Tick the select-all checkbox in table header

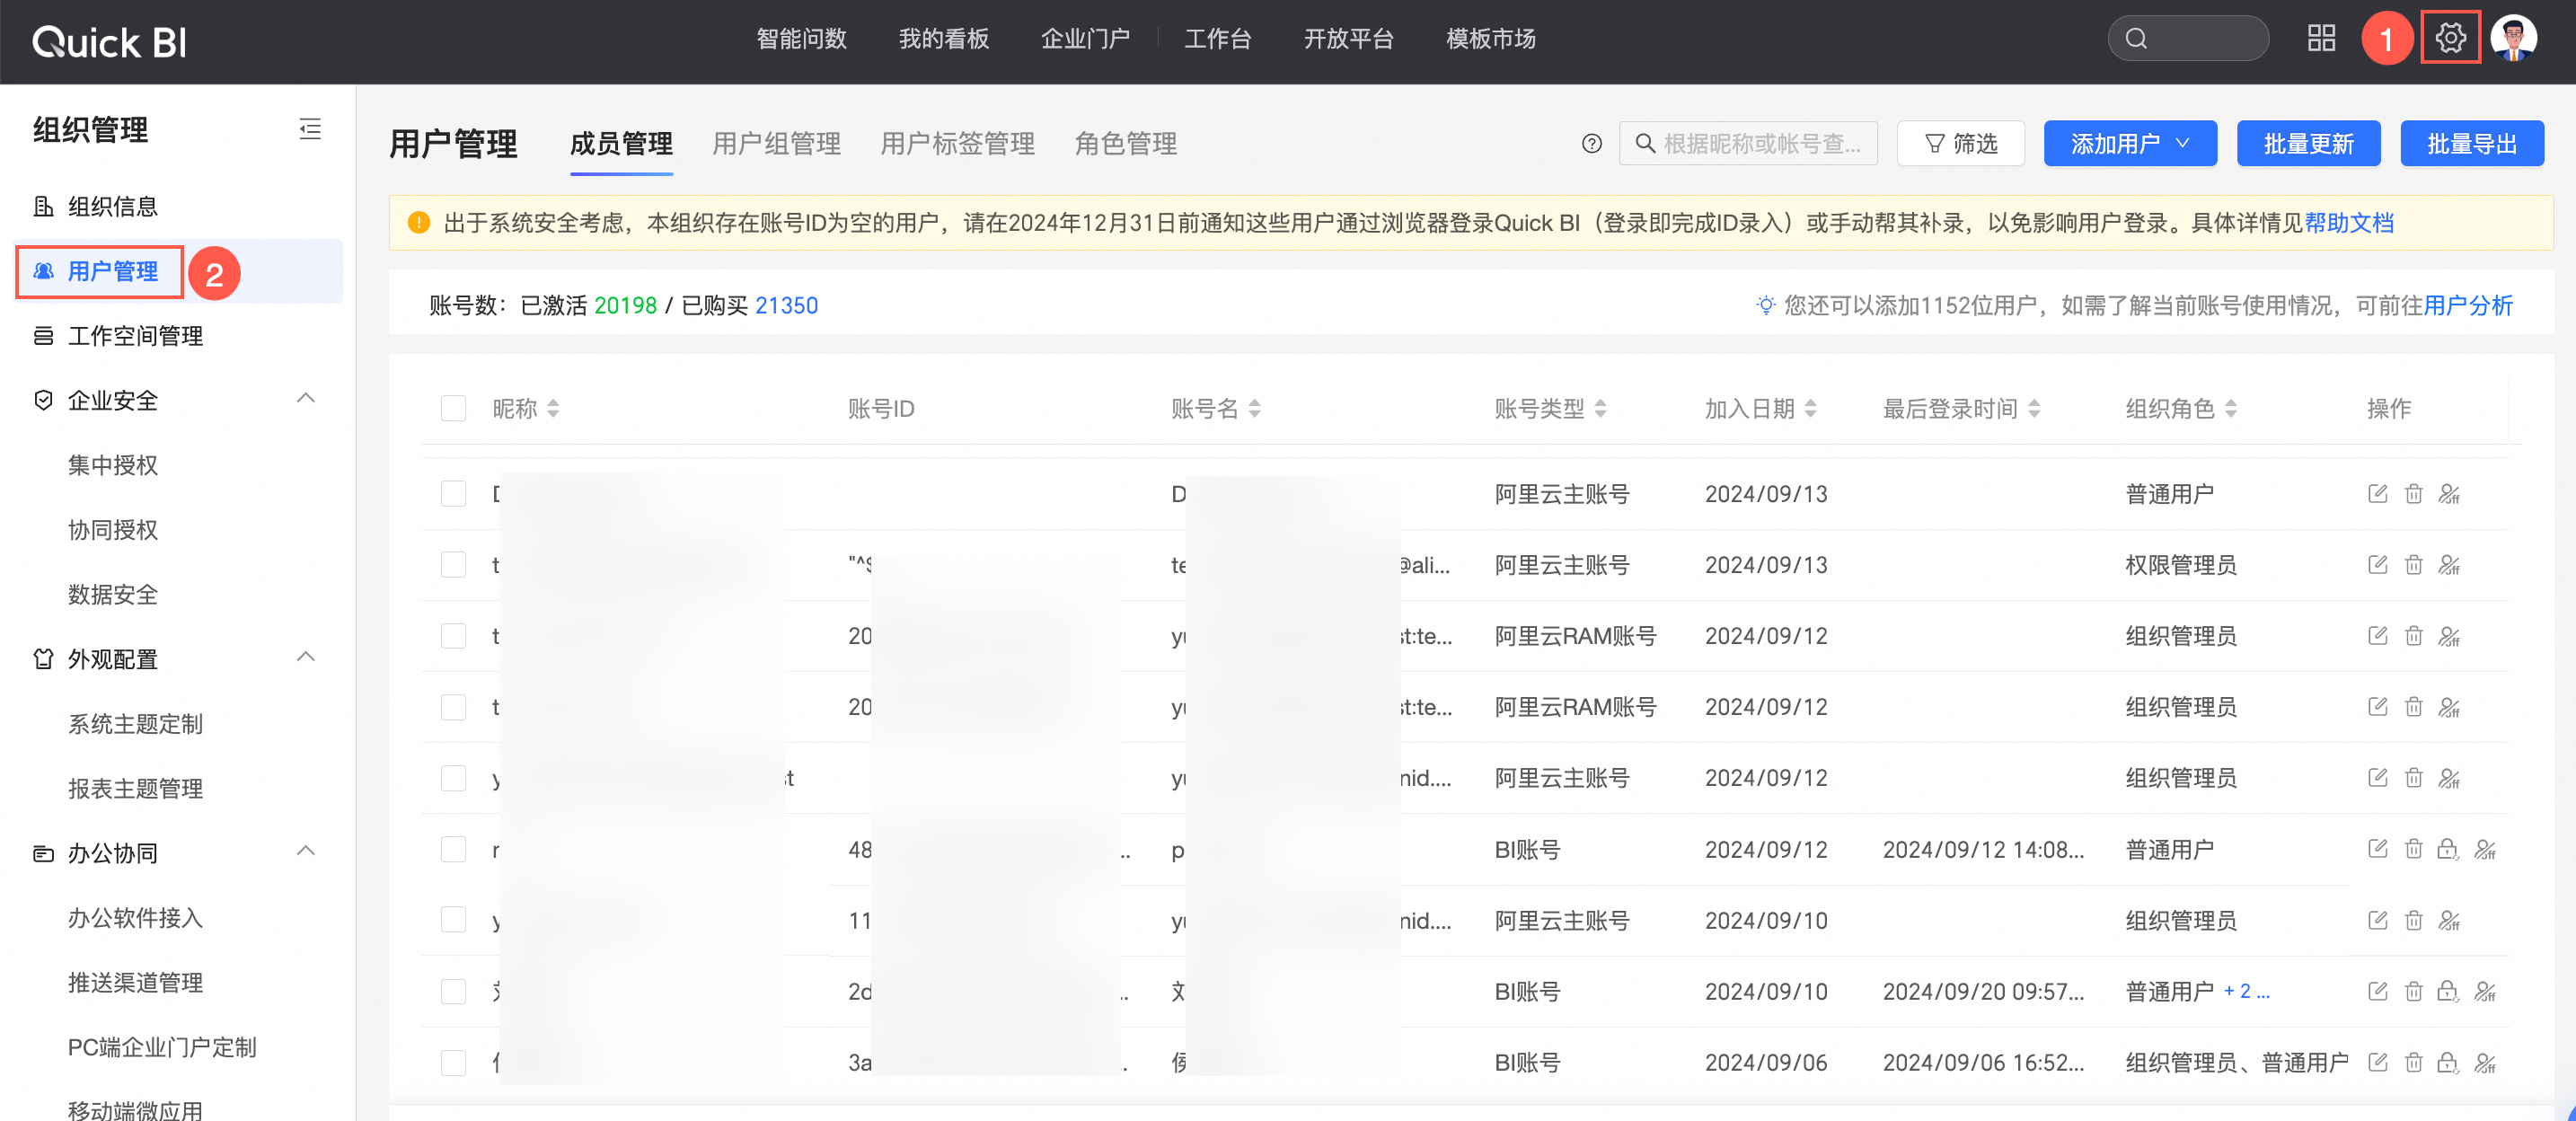click(x=454, y=408)
